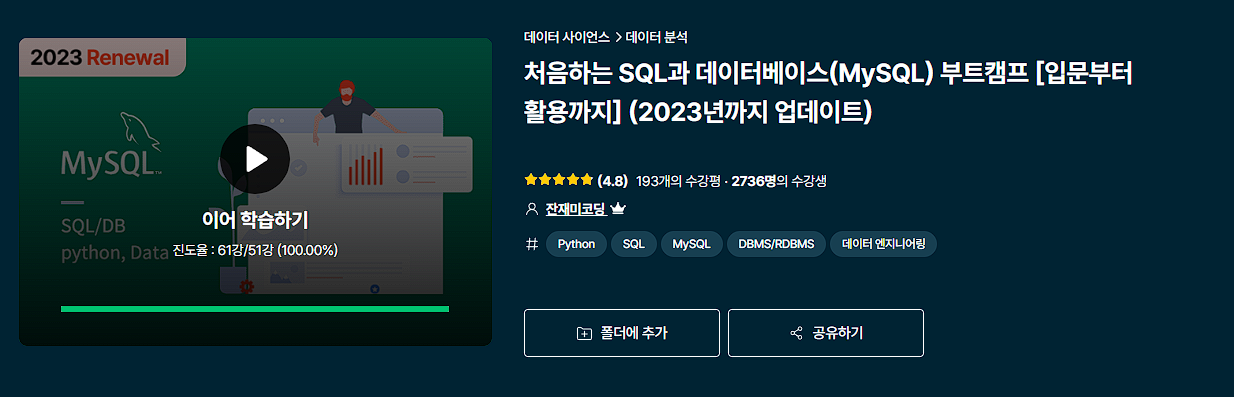Open instructor 잔재미코딩 profile link
Viewport: 1234px width, 404px height.
[x=574, y=209]
